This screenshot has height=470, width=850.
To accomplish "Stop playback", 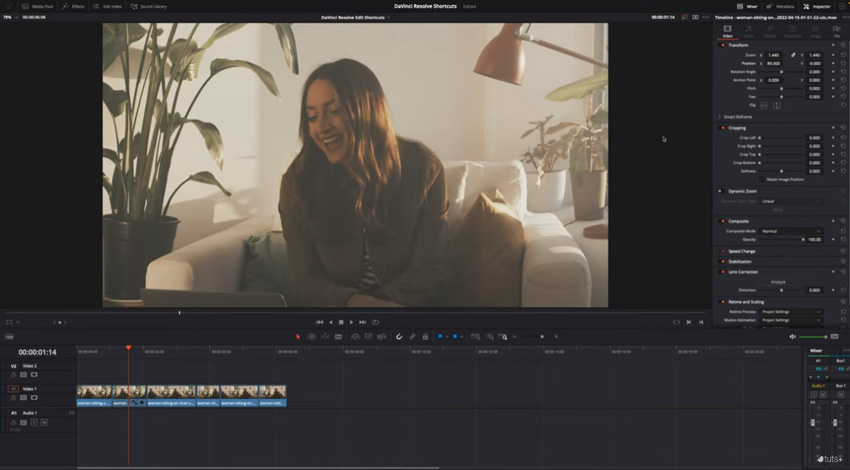I will click(x=341, y=322).
